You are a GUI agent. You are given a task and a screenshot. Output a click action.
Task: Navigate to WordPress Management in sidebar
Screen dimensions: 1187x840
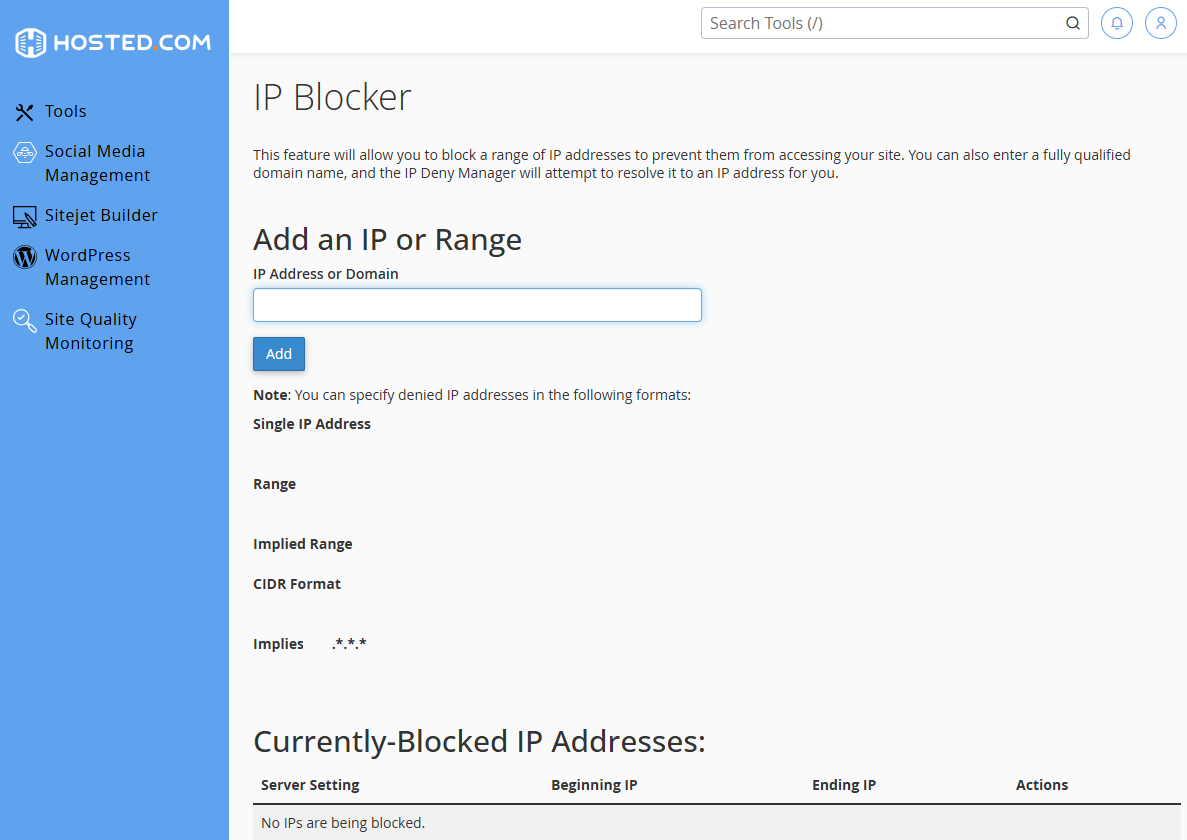(x=97, y=267)
